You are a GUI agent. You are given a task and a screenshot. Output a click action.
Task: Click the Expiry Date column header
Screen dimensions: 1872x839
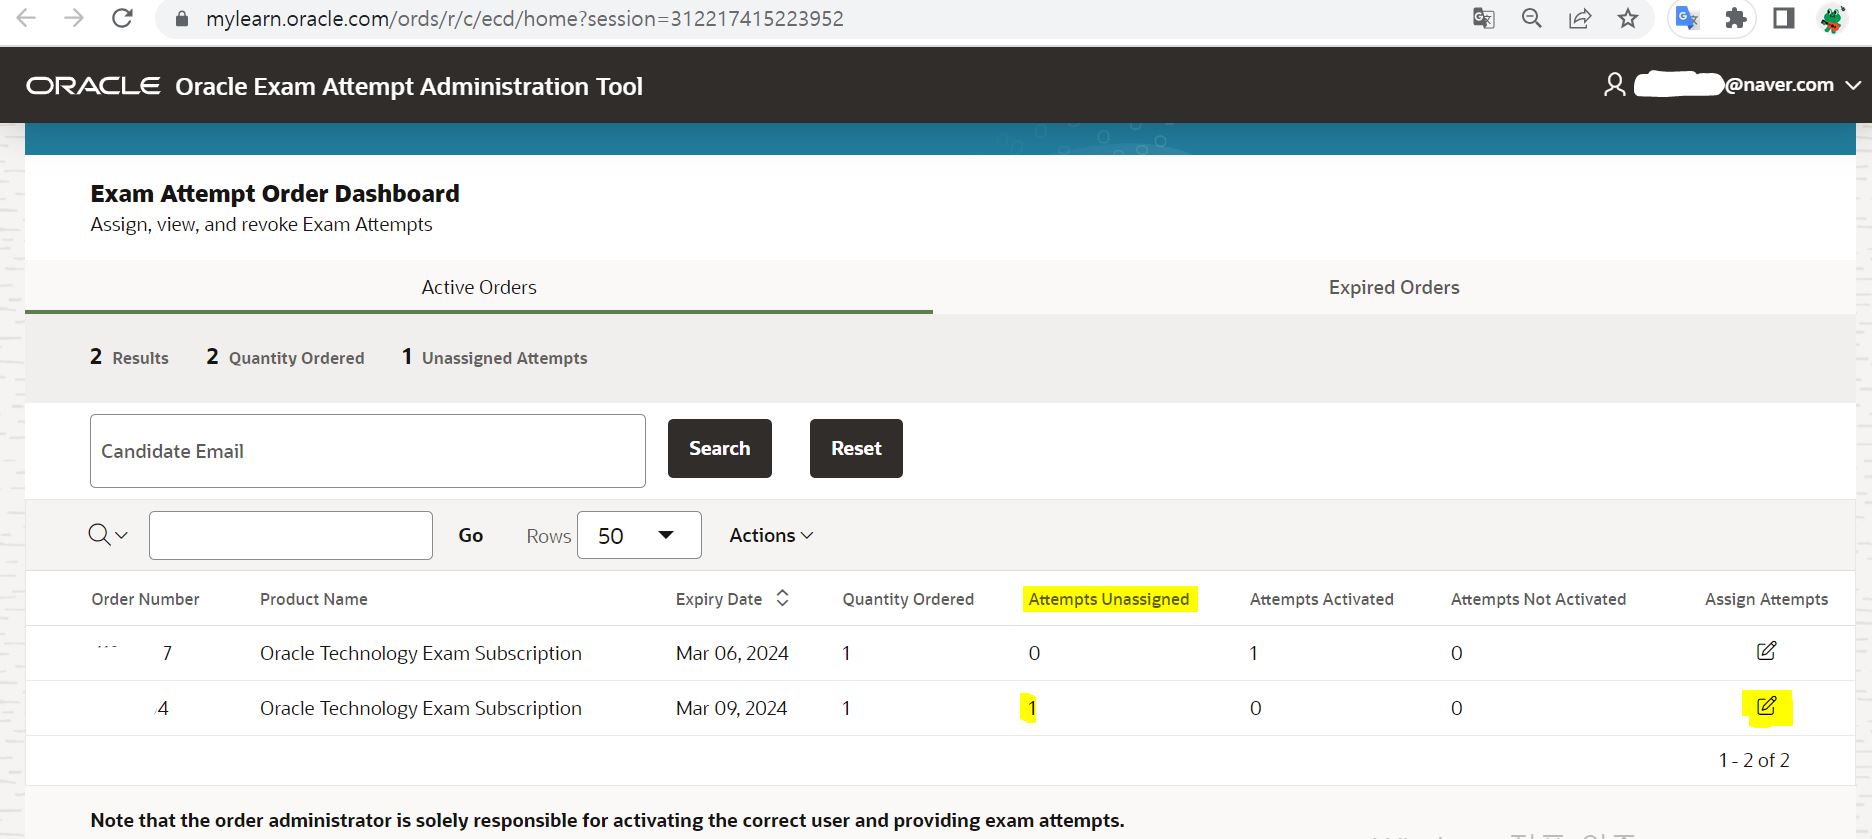tap(719, 599)
